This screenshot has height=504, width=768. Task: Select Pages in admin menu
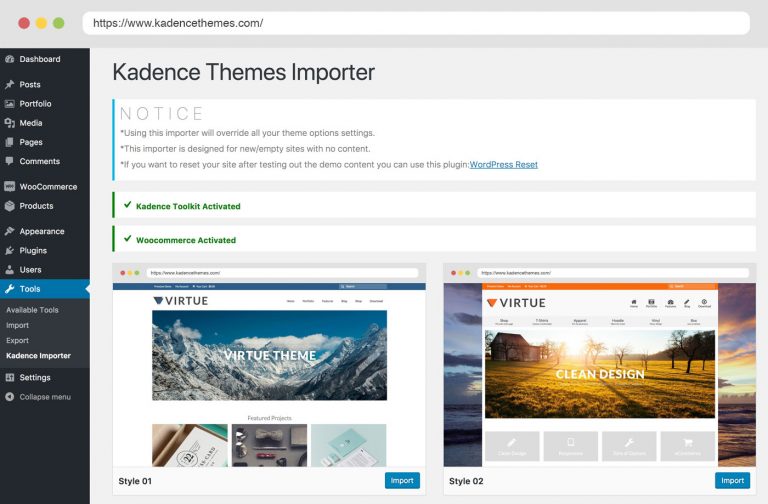click(31, 142)
